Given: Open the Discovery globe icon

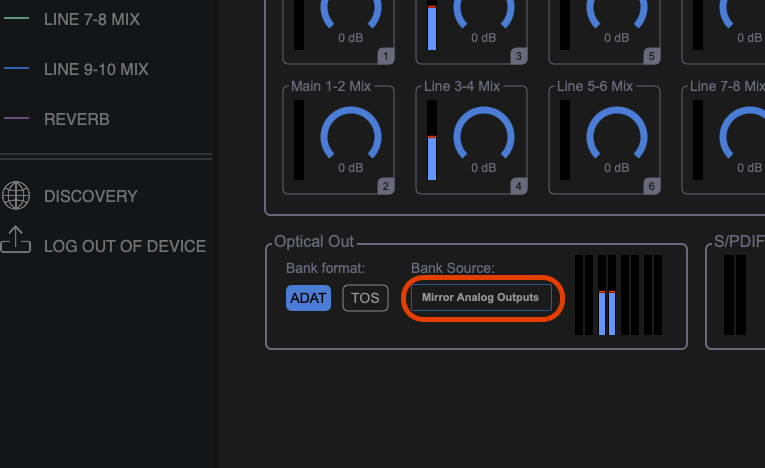Looking at the screenshot, I should (16, 196).
